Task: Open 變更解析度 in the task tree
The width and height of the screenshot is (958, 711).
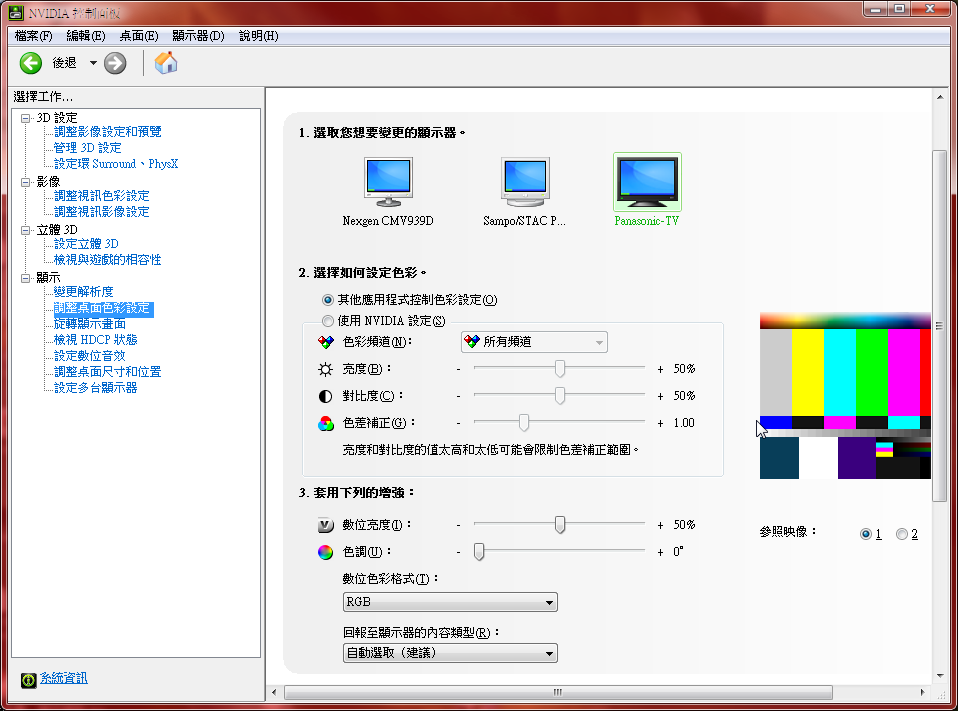Action: 91,292
